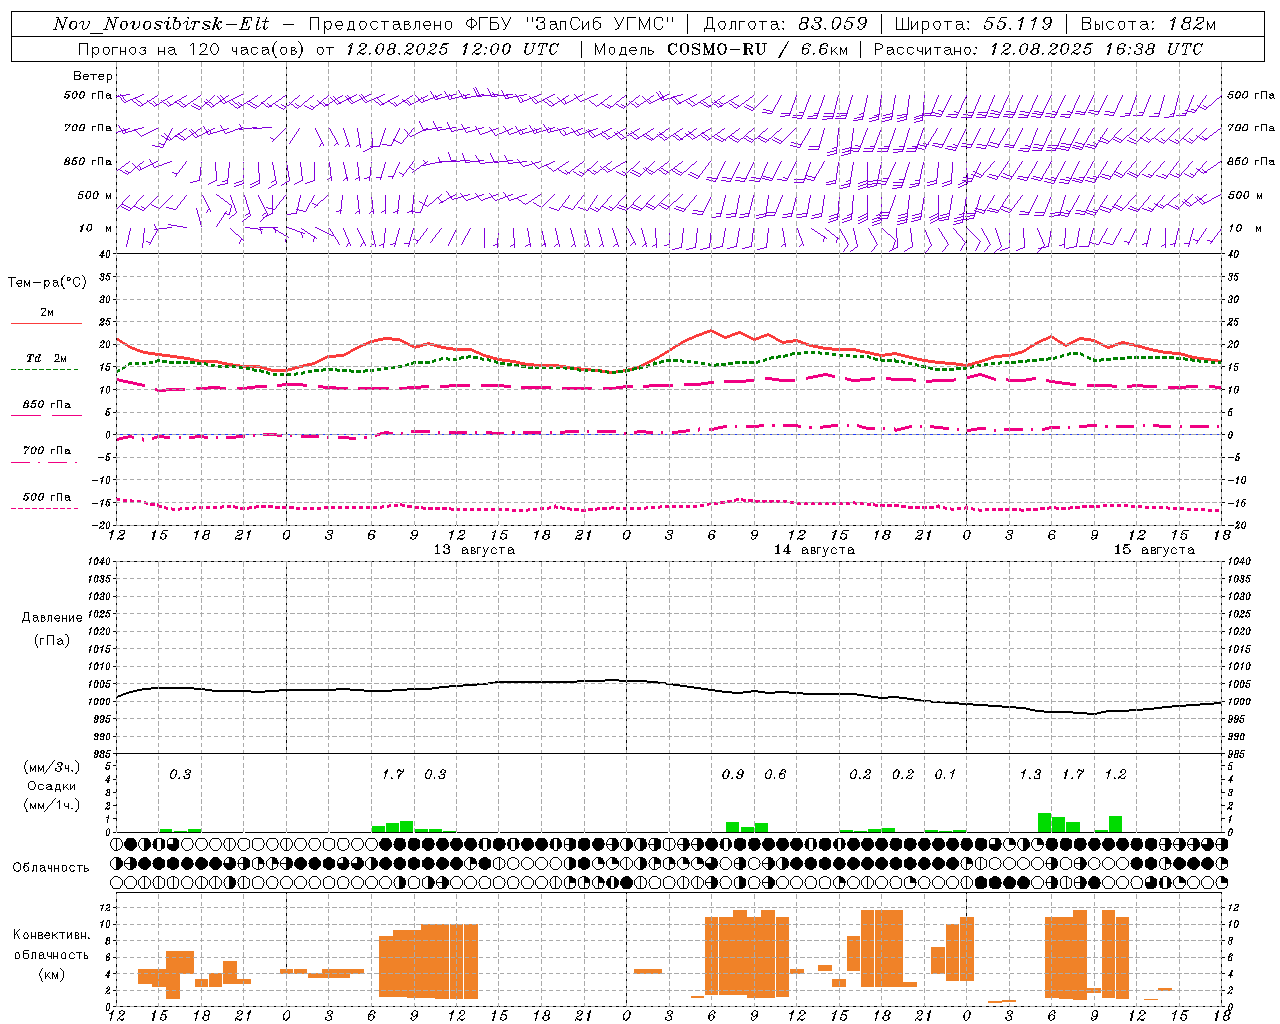Click the Тем-ра(°C) panel label
This screenshot has width=1280, height=1024.
[x=47, y=283]
